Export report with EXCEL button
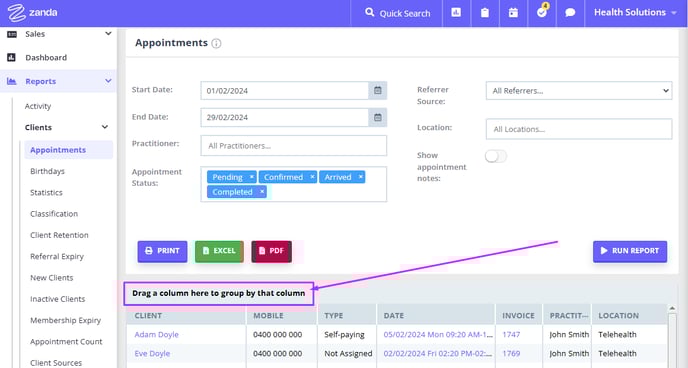The width and height of the screenshot is (688, 368). tap(219, 251)
